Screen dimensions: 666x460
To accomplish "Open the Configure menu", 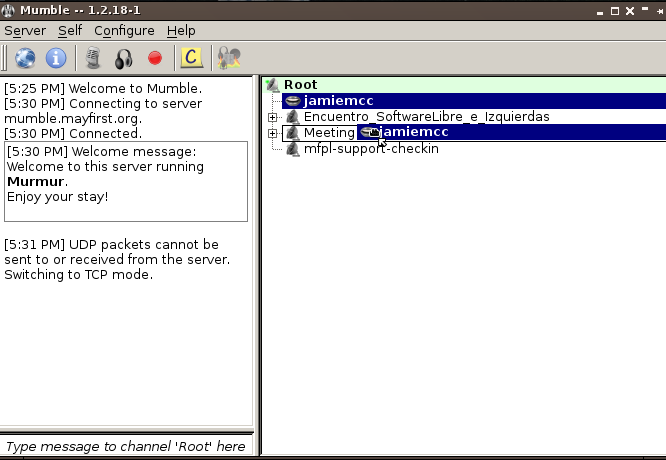I will point(124,31).
